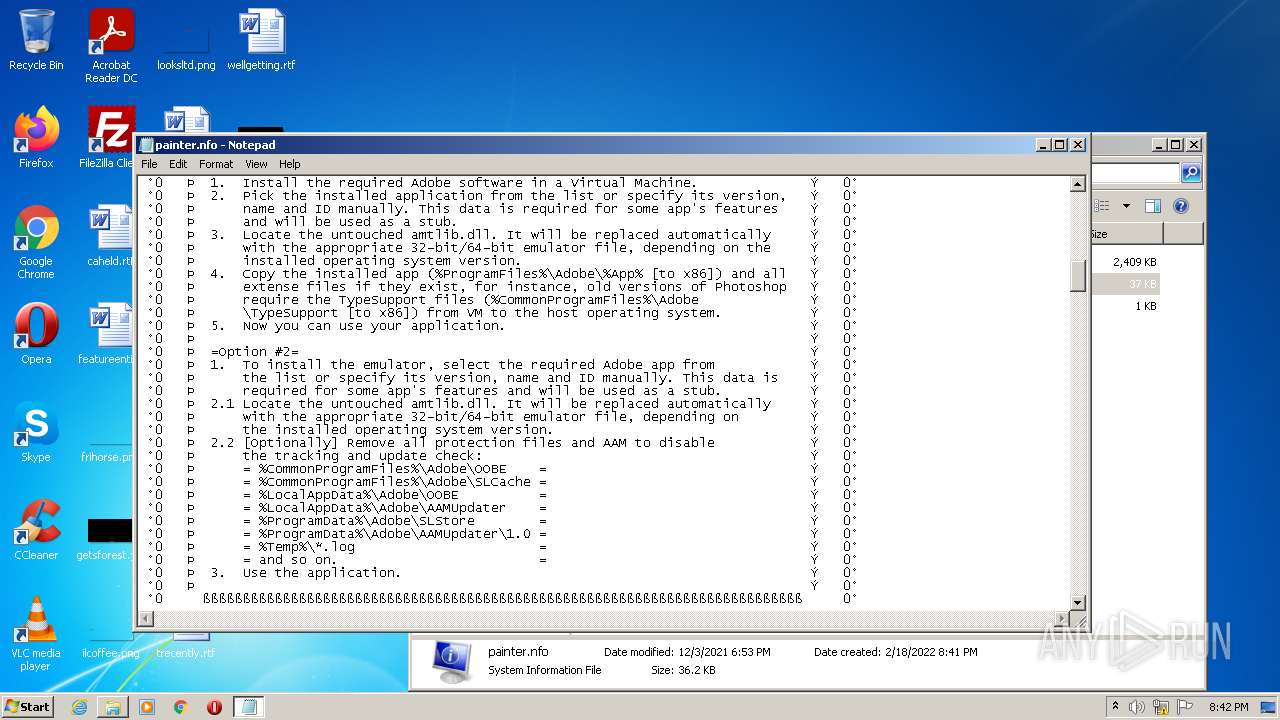Open the Format menu in Notepad

click(x=216, y=164)
